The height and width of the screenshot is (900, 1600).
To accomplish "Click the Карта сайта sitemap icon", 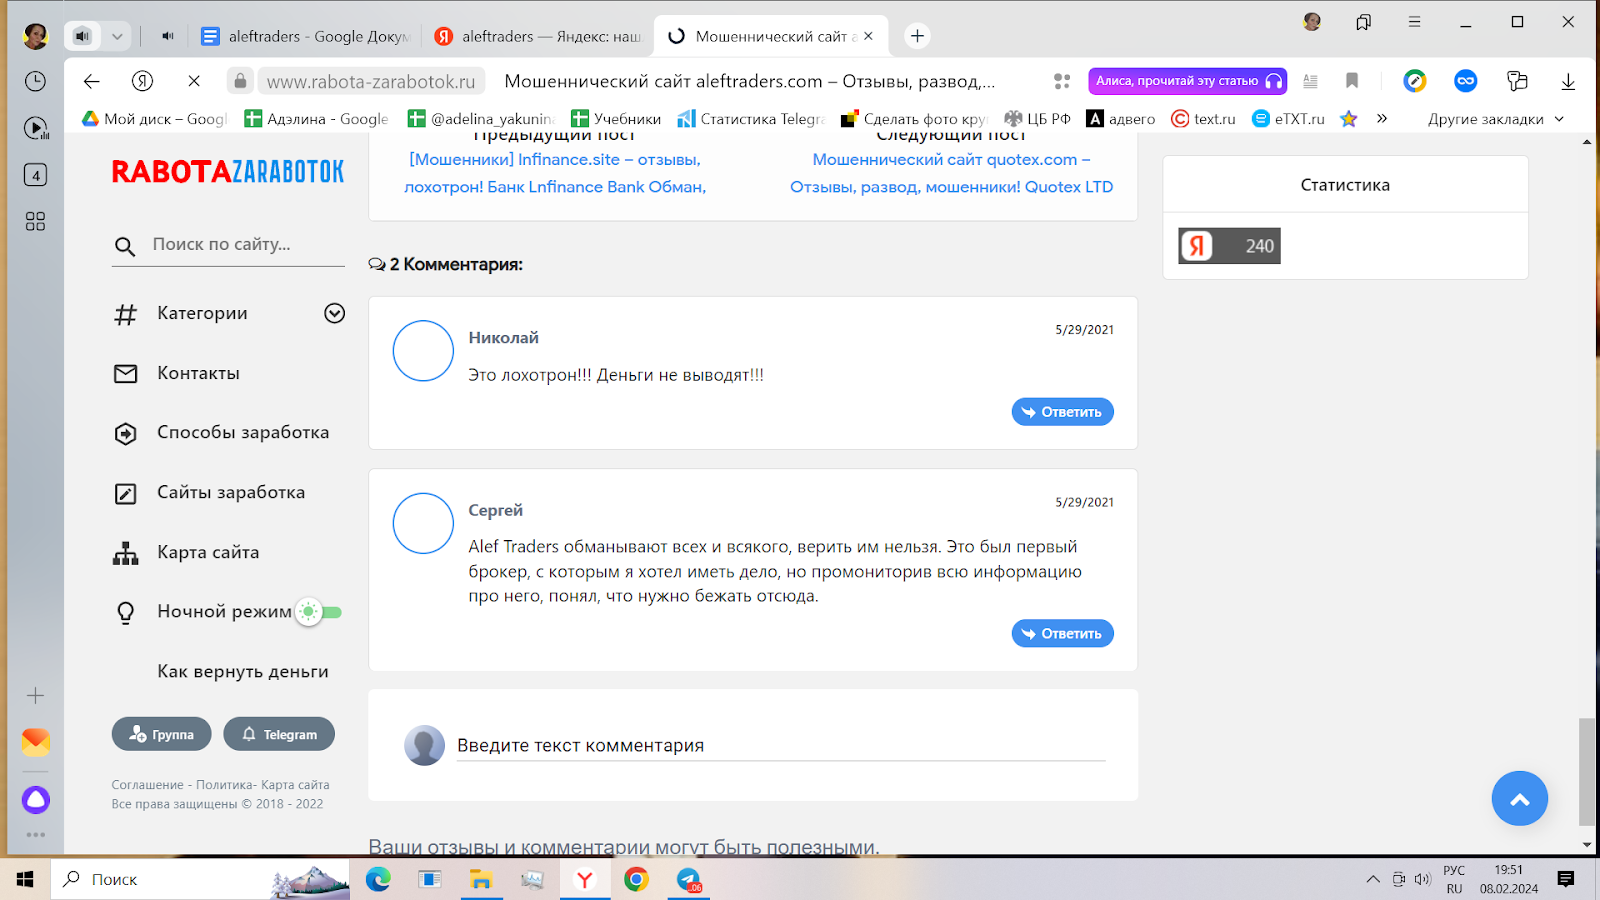I will coord(125,553).
